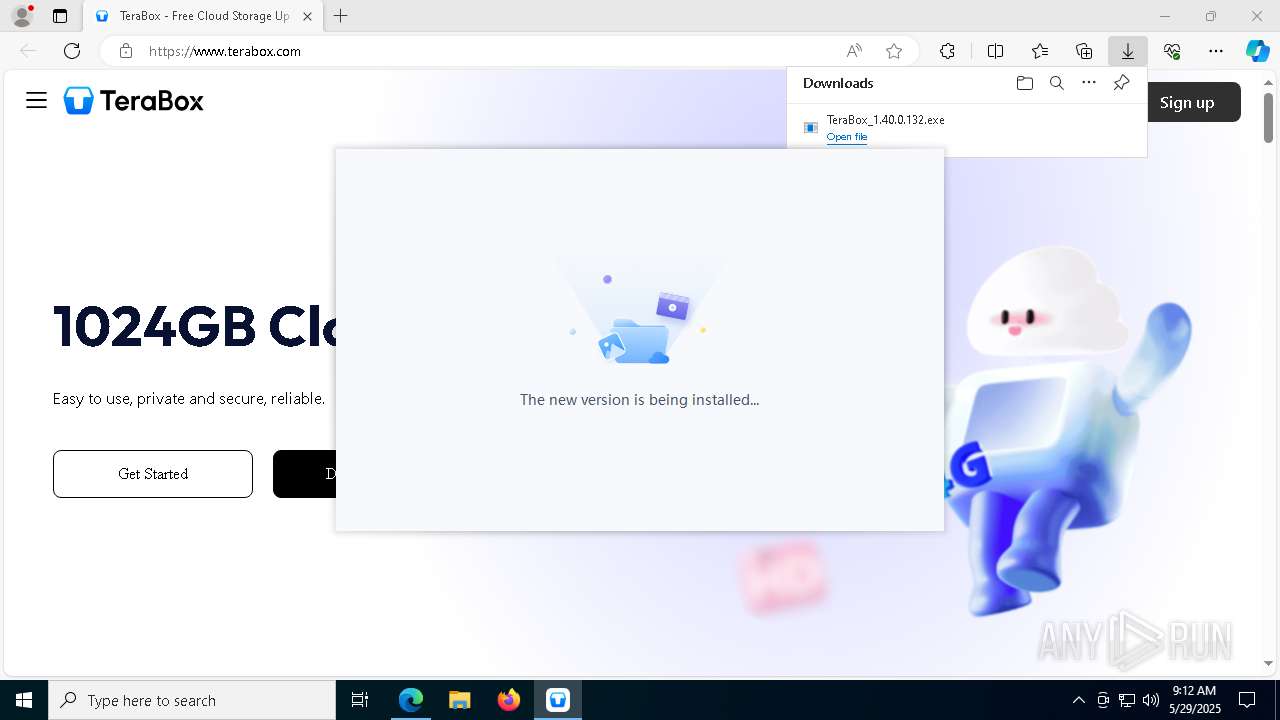Open downloads folder icon
The width and height of the screenshot is (1280, 720).
point(1024,83)
